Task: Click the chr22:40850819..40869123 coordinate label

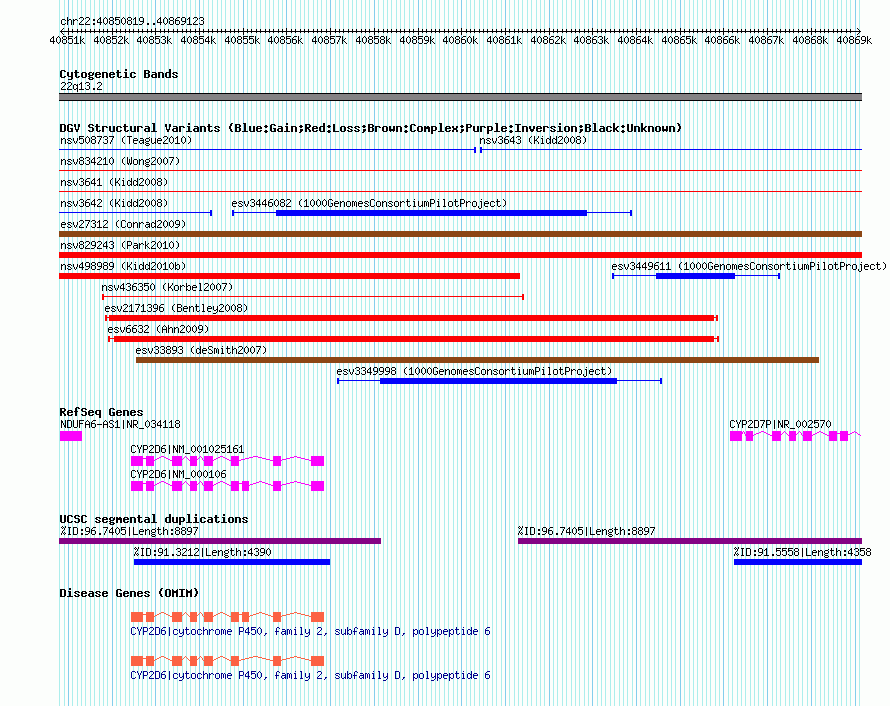Action: 132,21
